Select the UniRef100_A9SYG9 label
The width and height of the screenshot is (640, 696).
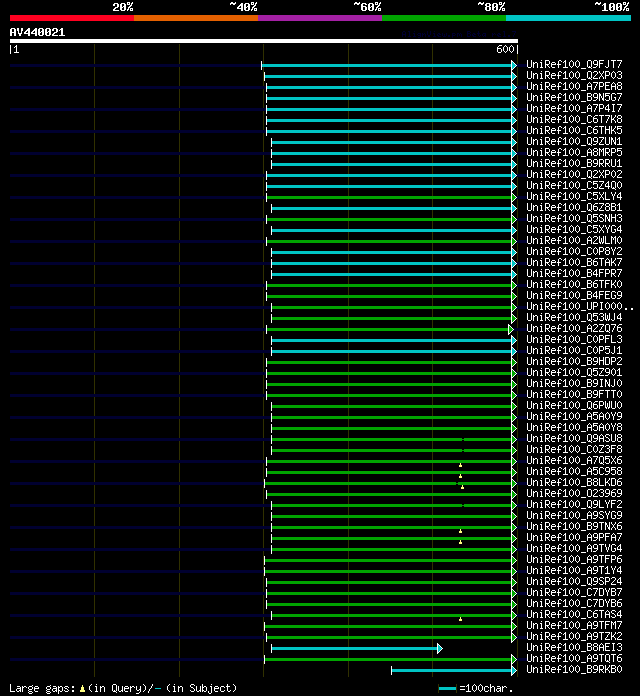point(574,516)
